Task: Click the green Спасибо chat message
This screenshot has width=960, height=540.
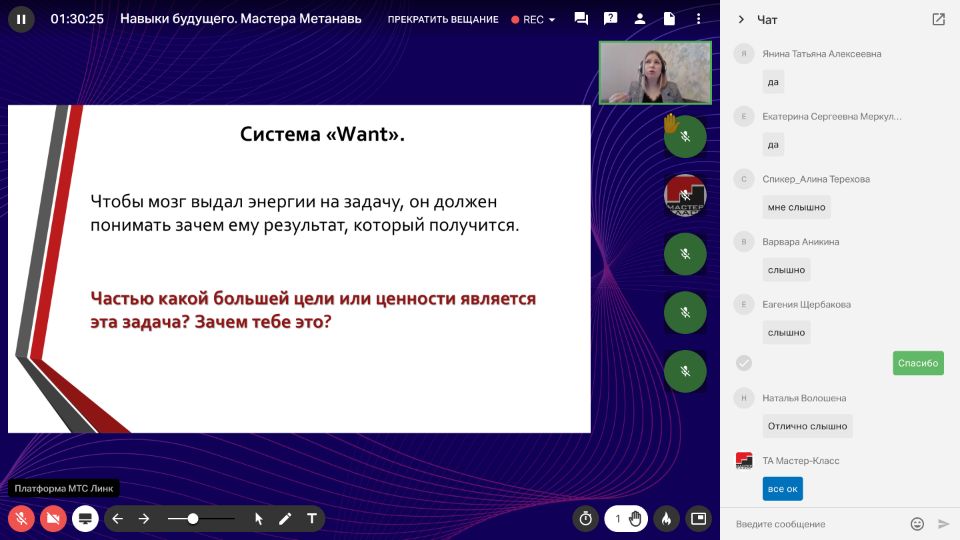Action: click(918, 363)
